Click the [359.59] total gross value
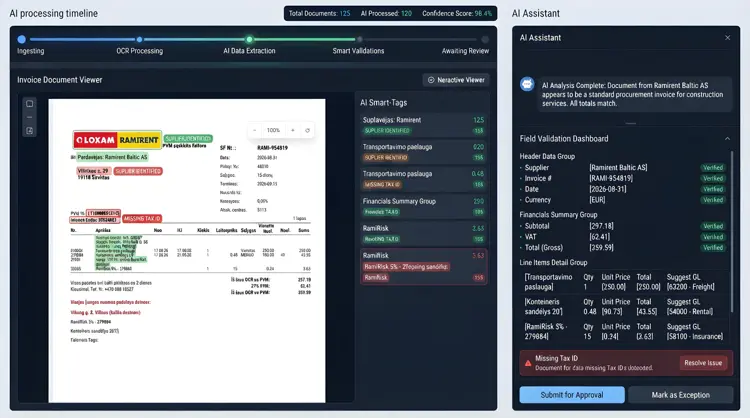750x418 pixels. pos(601,248)
